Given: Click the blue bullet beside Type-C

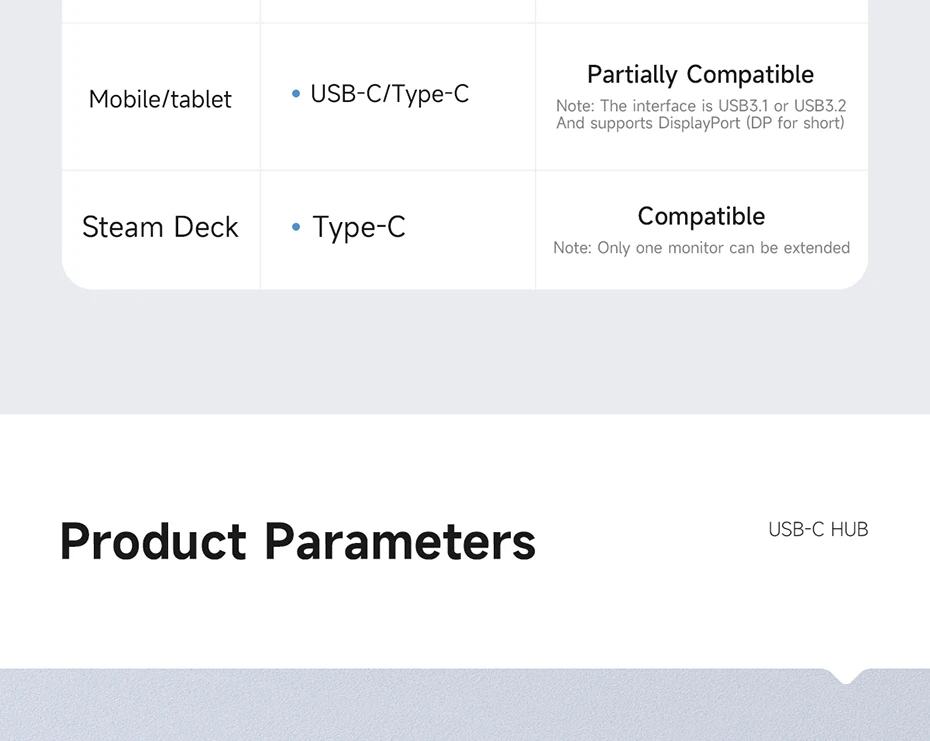Looking at the screenshot, I should [296, 227].
